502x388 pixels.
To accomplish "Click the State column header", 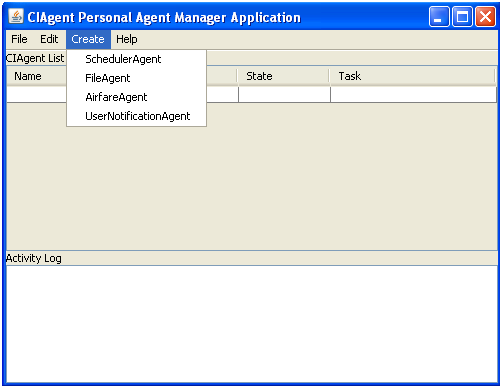I will [284, 76].
